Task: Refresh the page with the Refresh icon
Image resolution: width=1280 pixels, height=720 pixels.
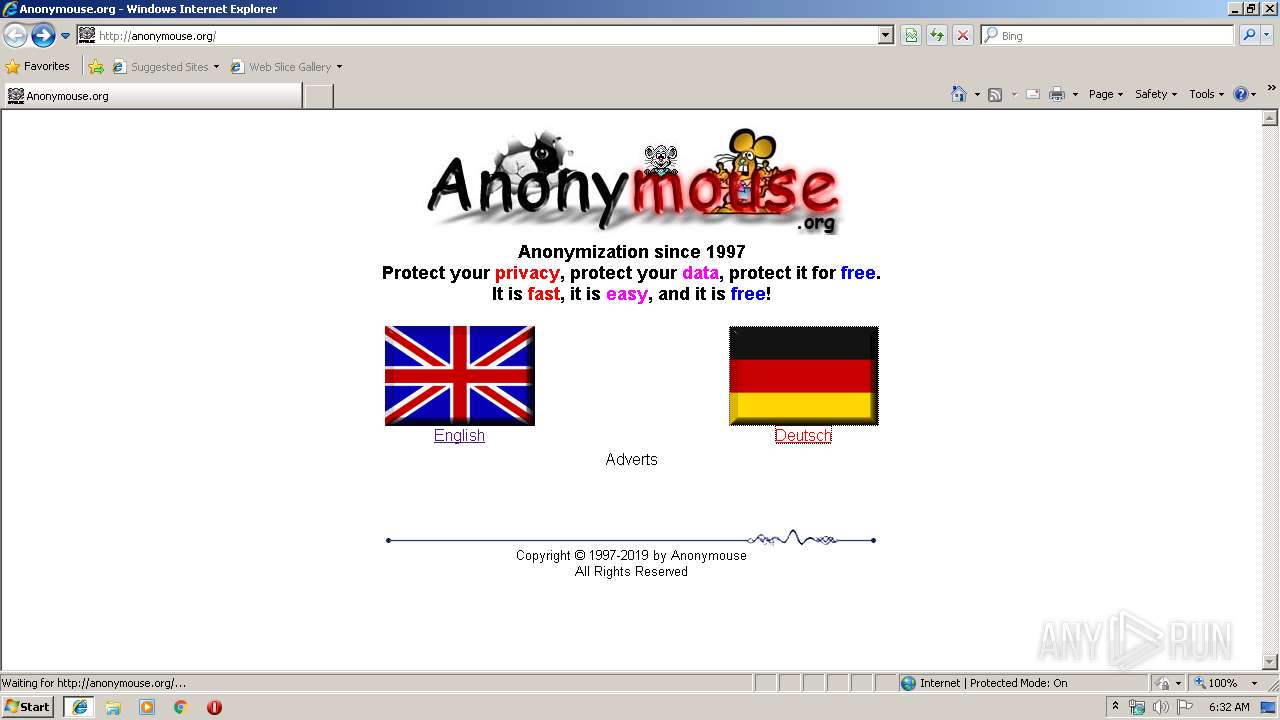Action: pyautogui.click(x=937, y=36)
